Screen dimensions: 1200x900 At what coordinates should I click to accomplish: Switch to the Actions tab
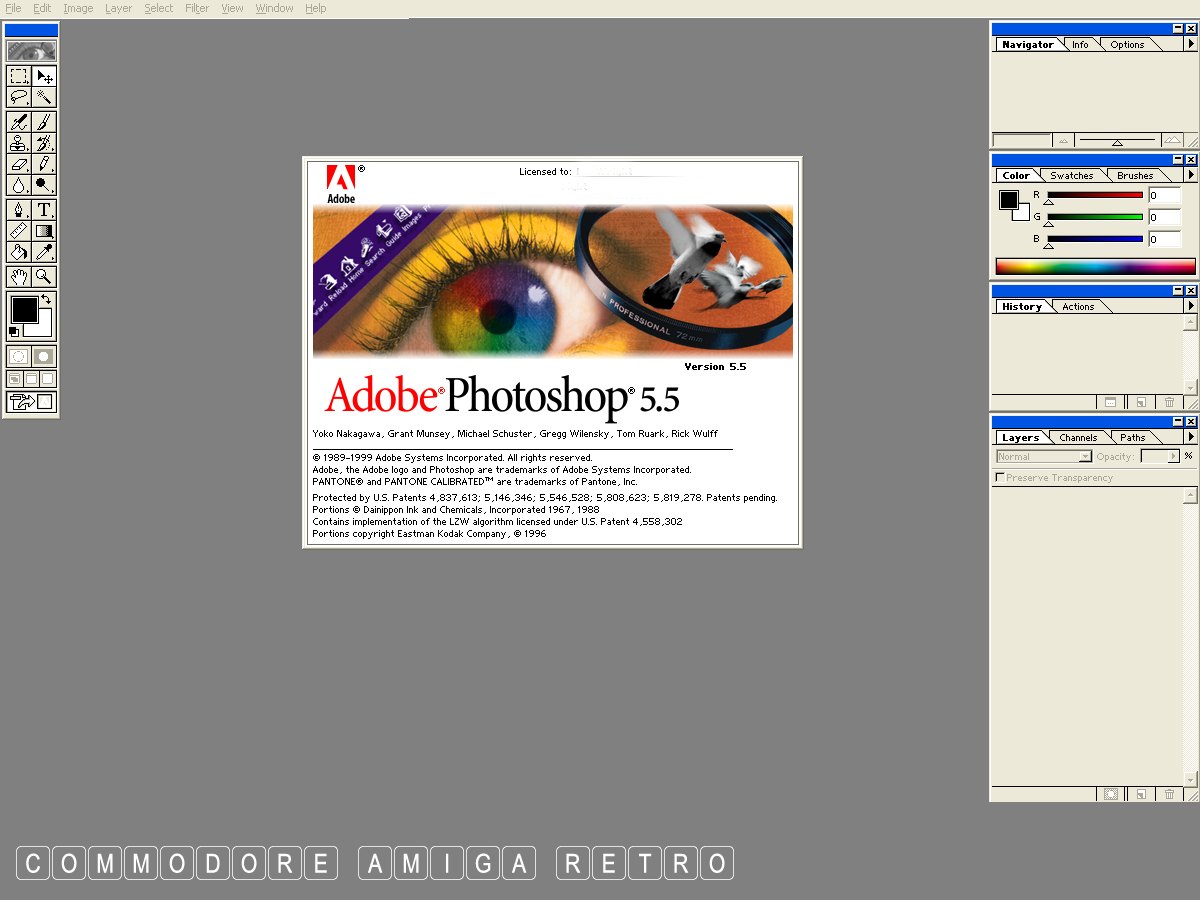coord(1078,307)
